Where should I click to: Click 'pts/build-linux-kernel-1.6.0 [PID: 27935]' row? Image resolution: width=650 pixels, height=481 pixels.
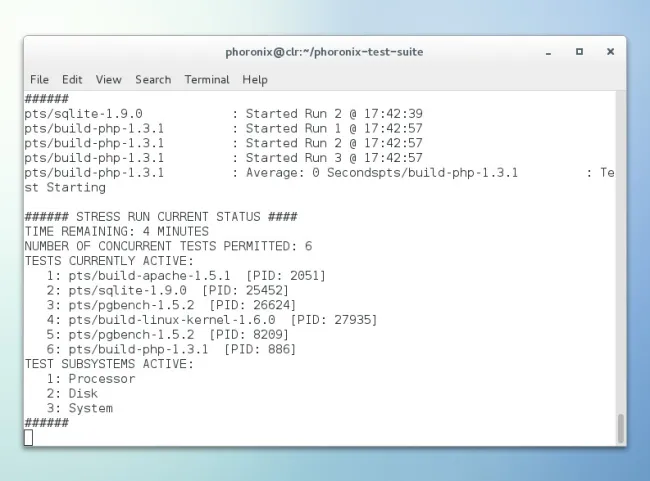click(x=212, y=320)
